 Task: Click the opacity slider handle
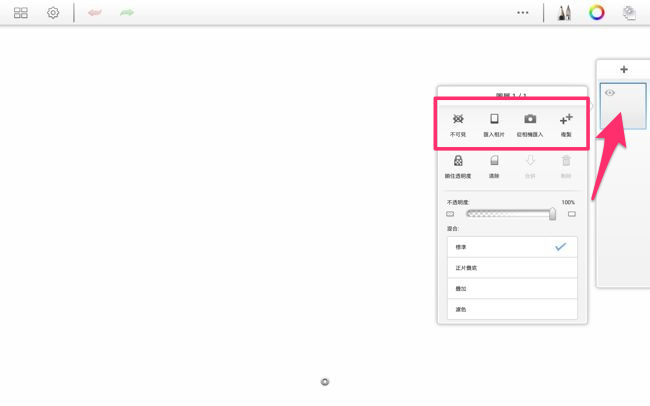point(552,214)
